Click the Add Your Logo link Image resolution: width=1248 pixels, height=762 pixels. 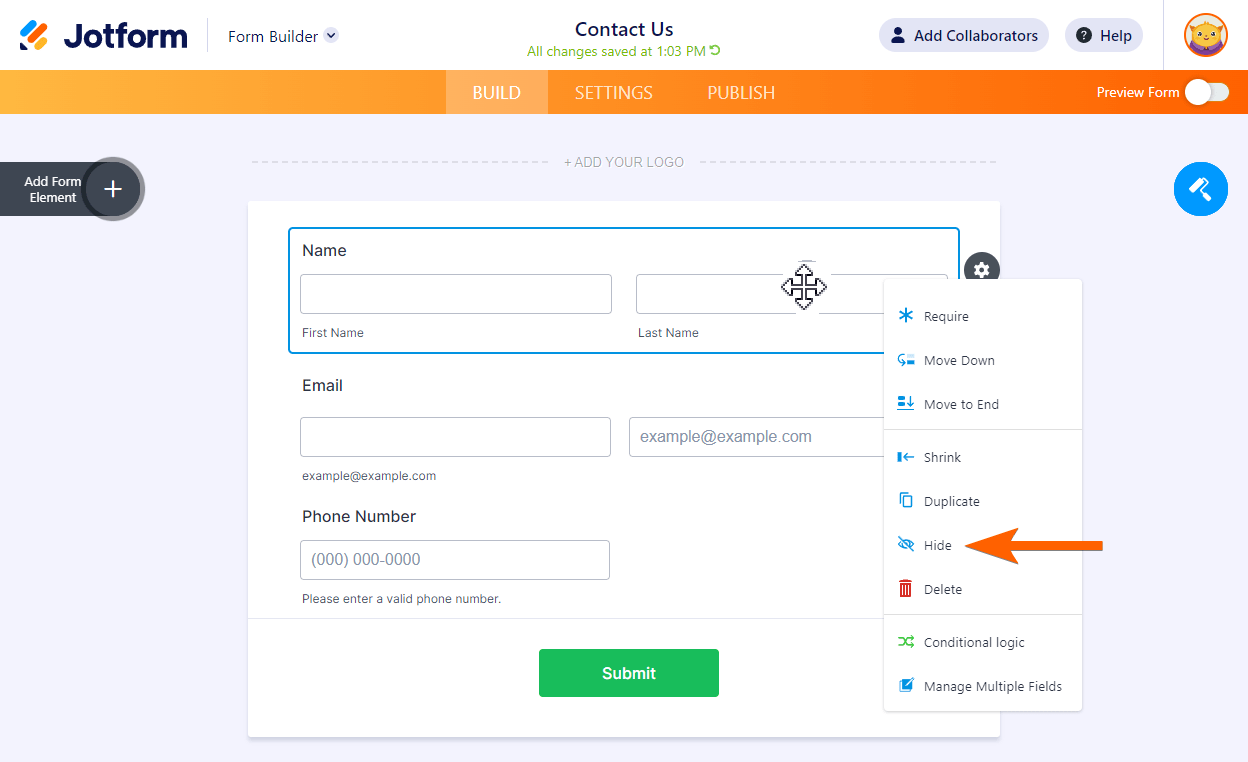click(624, 162)
